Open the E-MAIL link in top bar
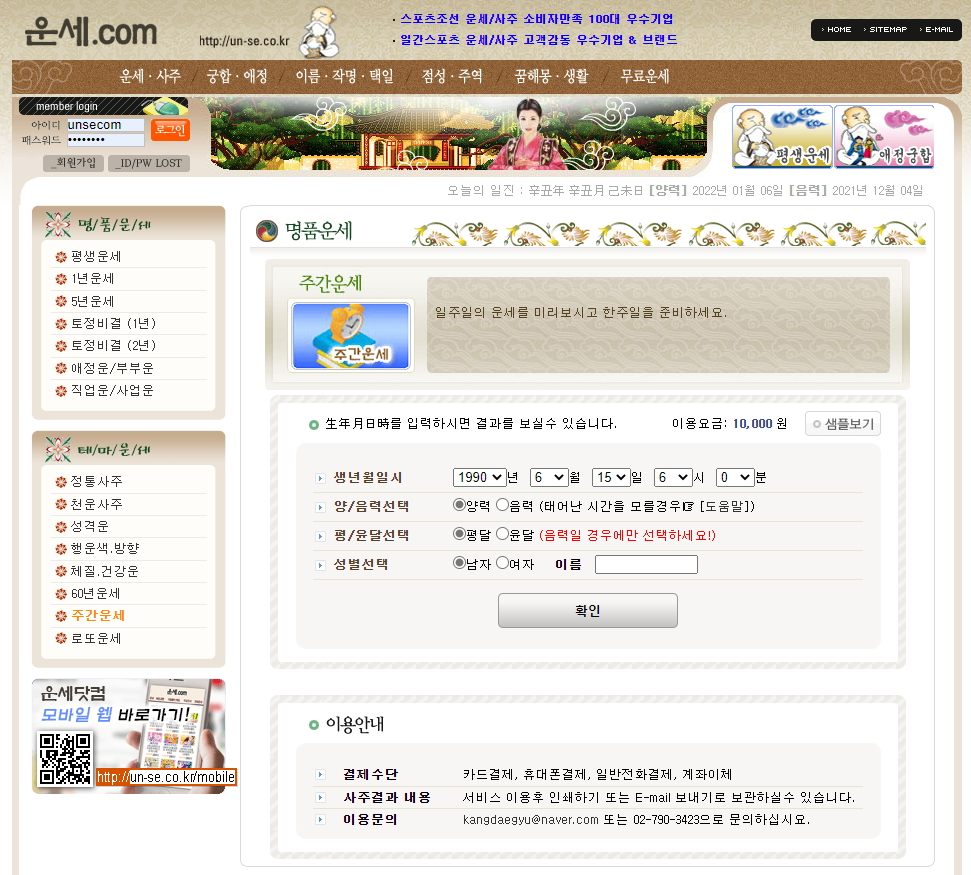The image size is (971, 875). coord(935,30)
